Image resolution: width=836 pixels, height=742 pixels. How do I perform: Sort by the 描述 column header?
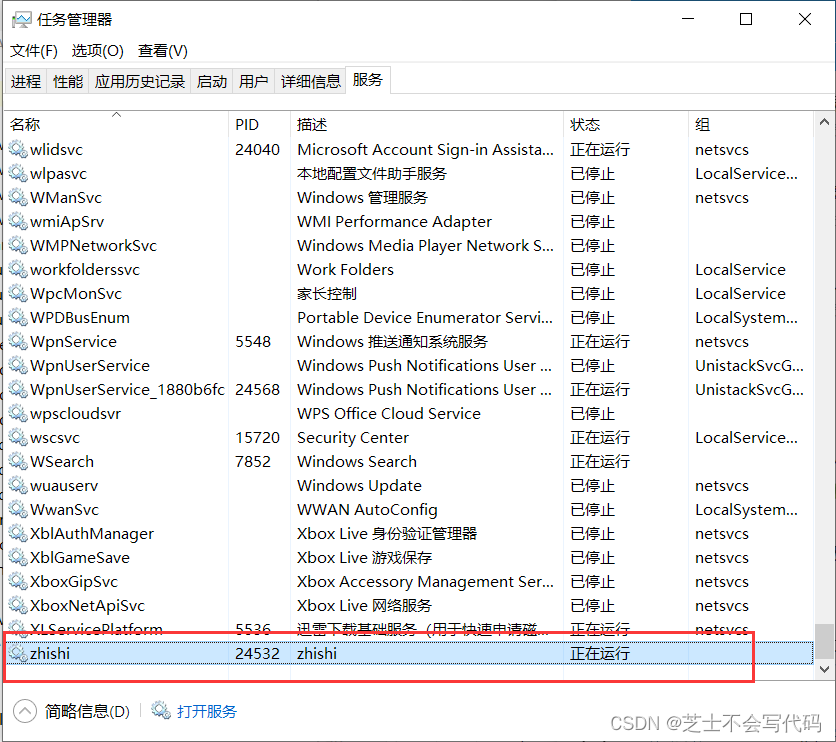click(x=427, y=124)
